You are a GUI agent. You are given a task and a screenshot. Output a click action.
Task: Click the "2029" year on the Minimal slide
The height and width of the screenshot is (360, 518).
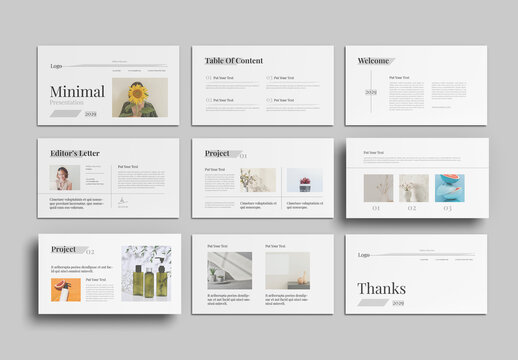click(90, 114)
